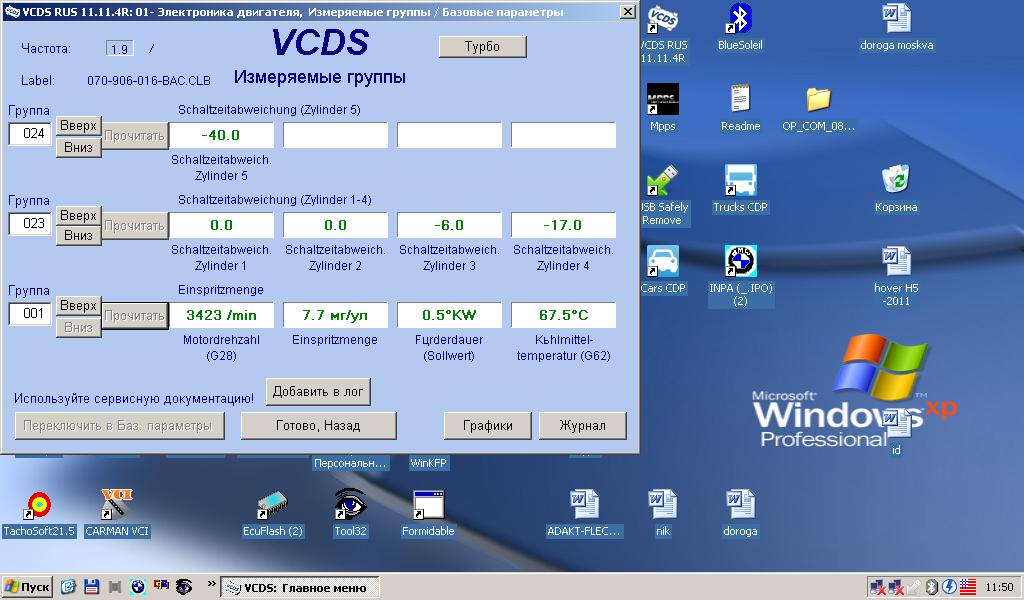The image size is (1024, 600).
Task: Open the Корзина recycle bin
Action: click(896, 189)
